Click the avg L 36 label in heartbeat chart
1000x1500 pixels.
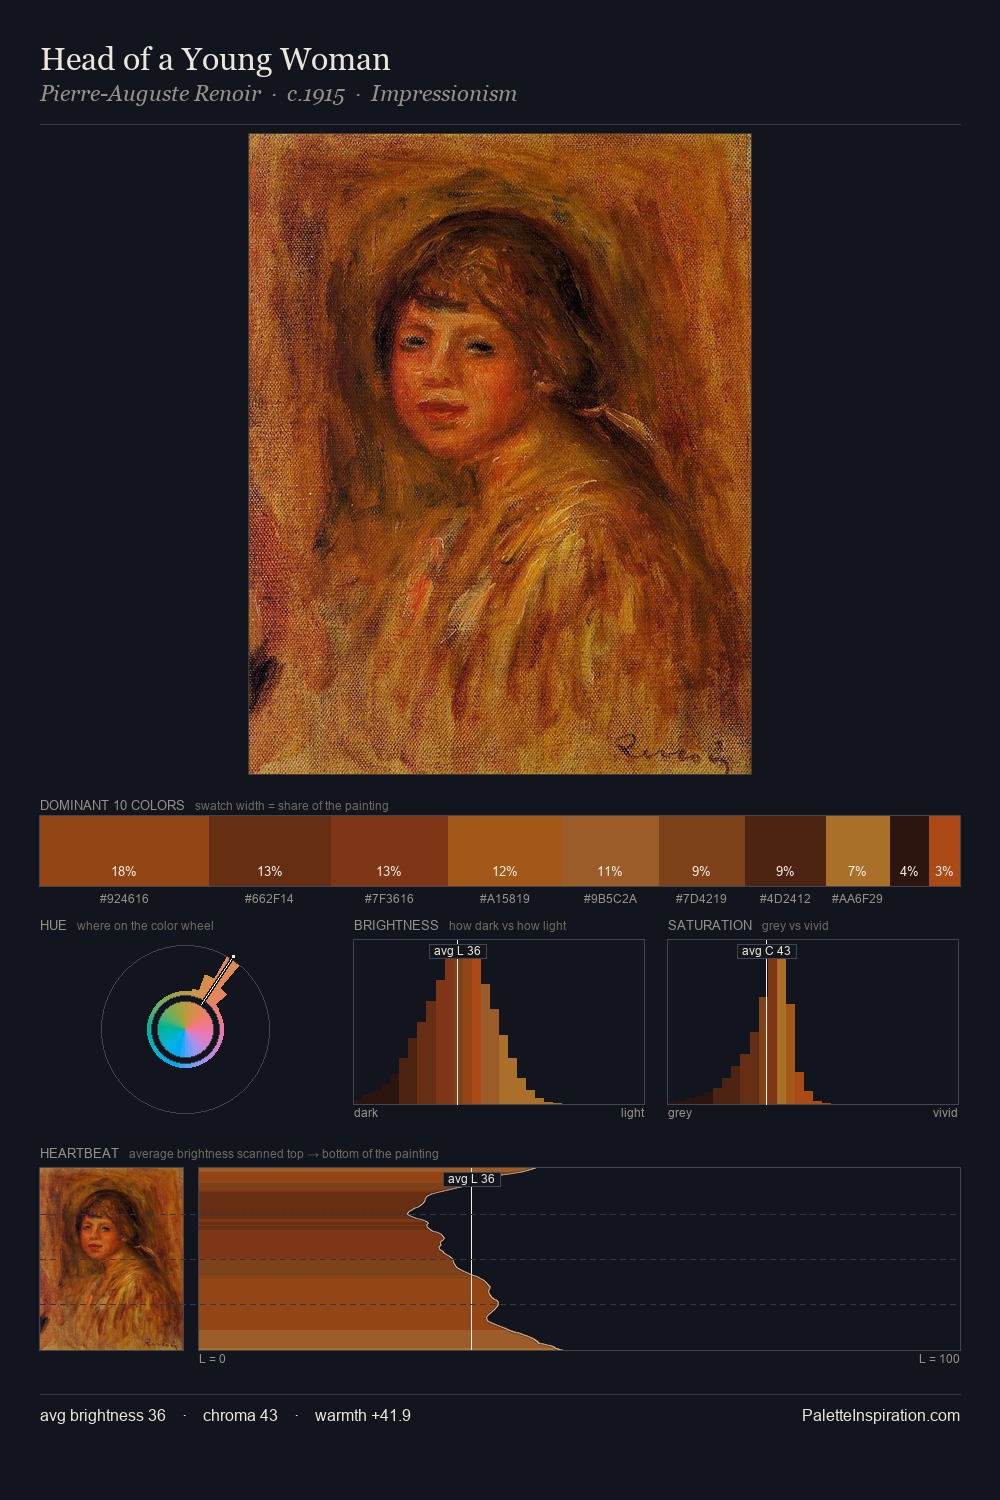pyautogui.click(x=471, y=1179)
